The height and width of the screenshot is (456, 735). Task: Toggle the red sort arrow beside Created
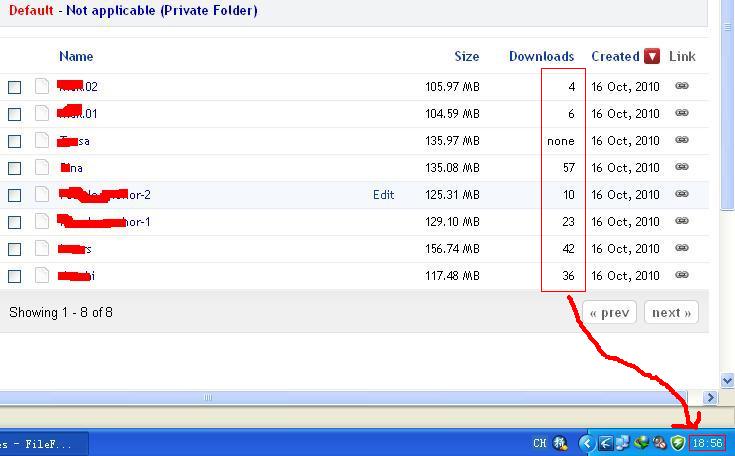pyautogui.click(x=652, y=56)
